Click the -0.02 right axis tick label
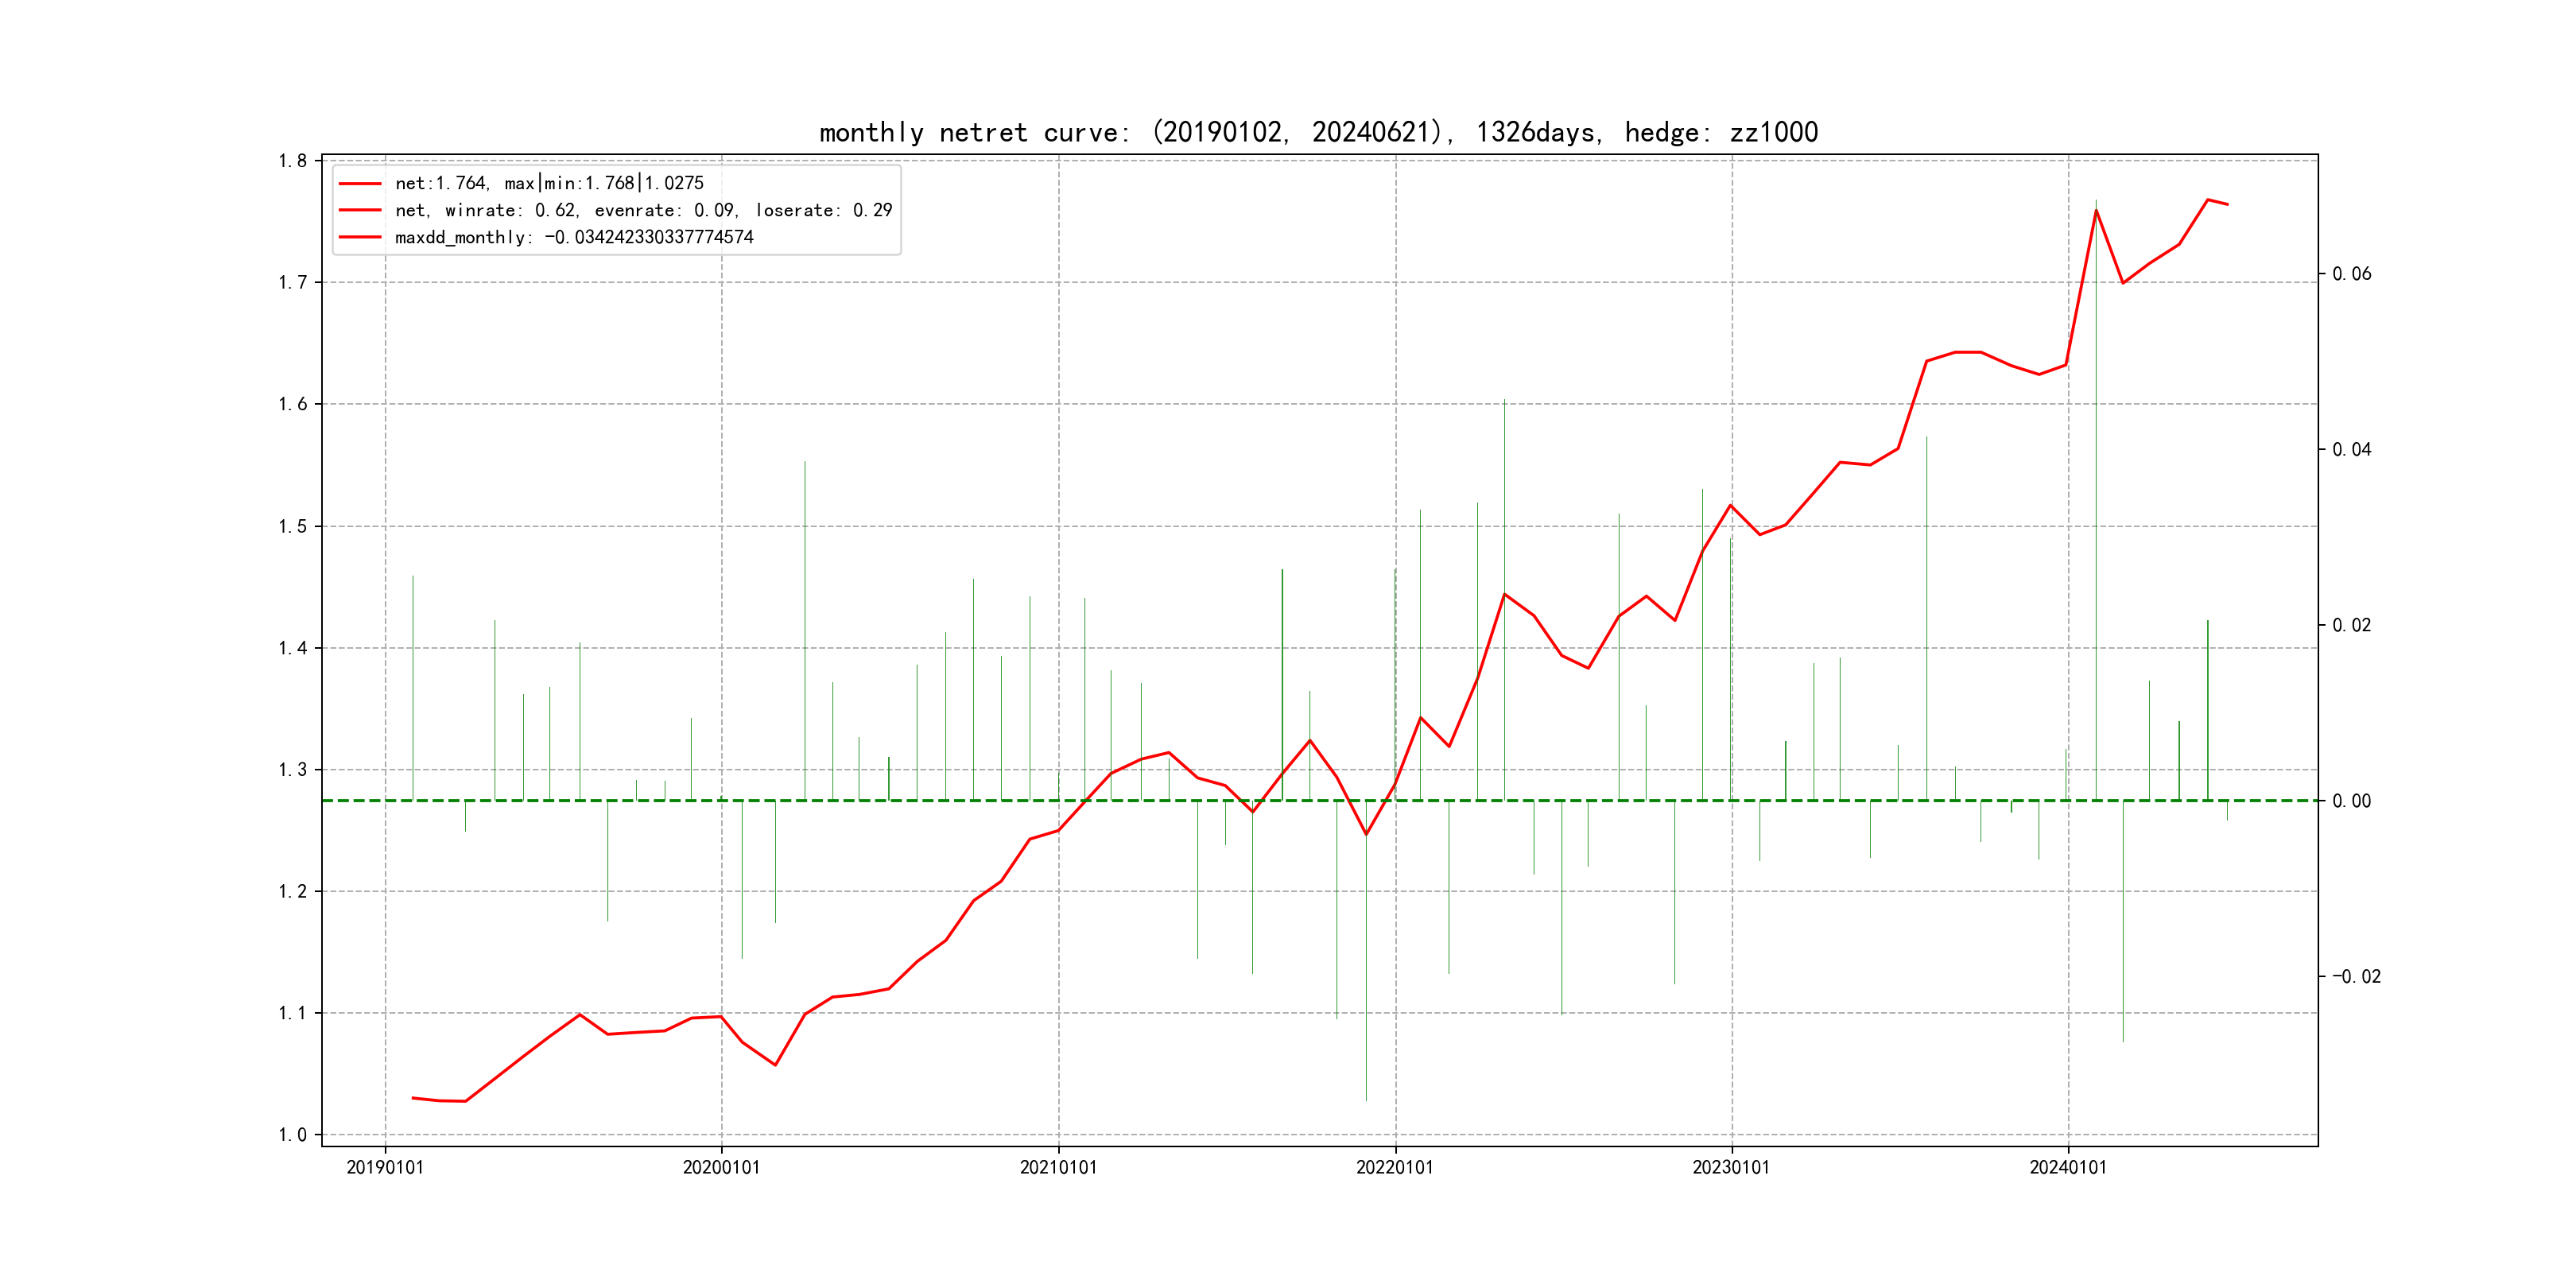This screenshot has width=2576, height=1288. point(2355,977)
